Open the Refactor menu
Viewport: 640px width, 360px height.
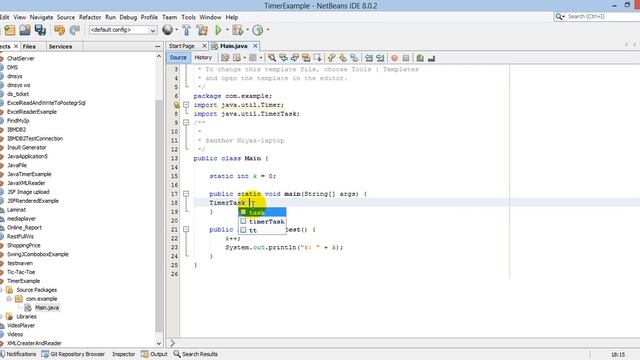tap(90, 17)
